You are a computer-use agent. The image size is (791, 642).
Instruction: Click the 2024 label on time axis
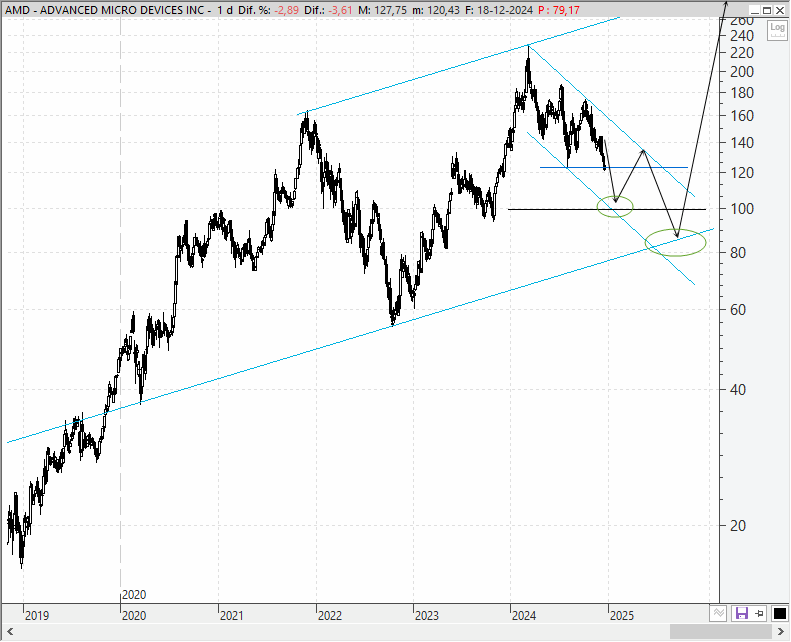pyautogui.click(x=524, y=616)
